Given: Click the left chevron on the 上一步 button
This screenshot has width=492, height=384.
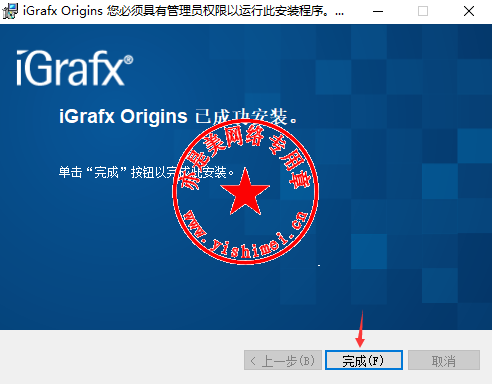Looking at the screenshot, I should (x=253, y=361).
